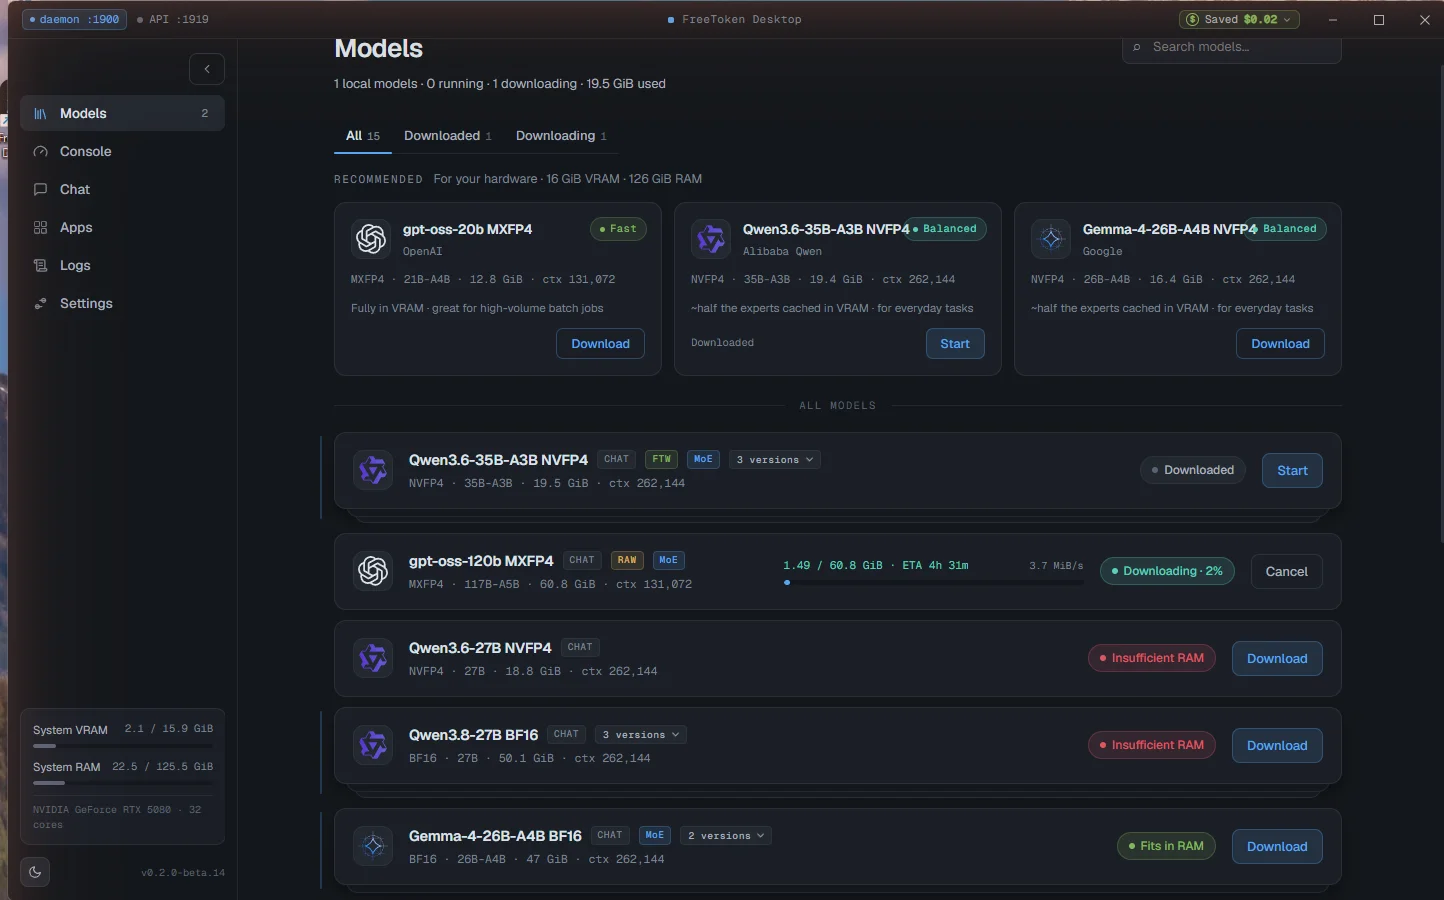The width and height of the screenshot is (1444, 900).
Task: Cancel the gpt-oss-120b MXFP4 download
Action: pos(1286,572)
